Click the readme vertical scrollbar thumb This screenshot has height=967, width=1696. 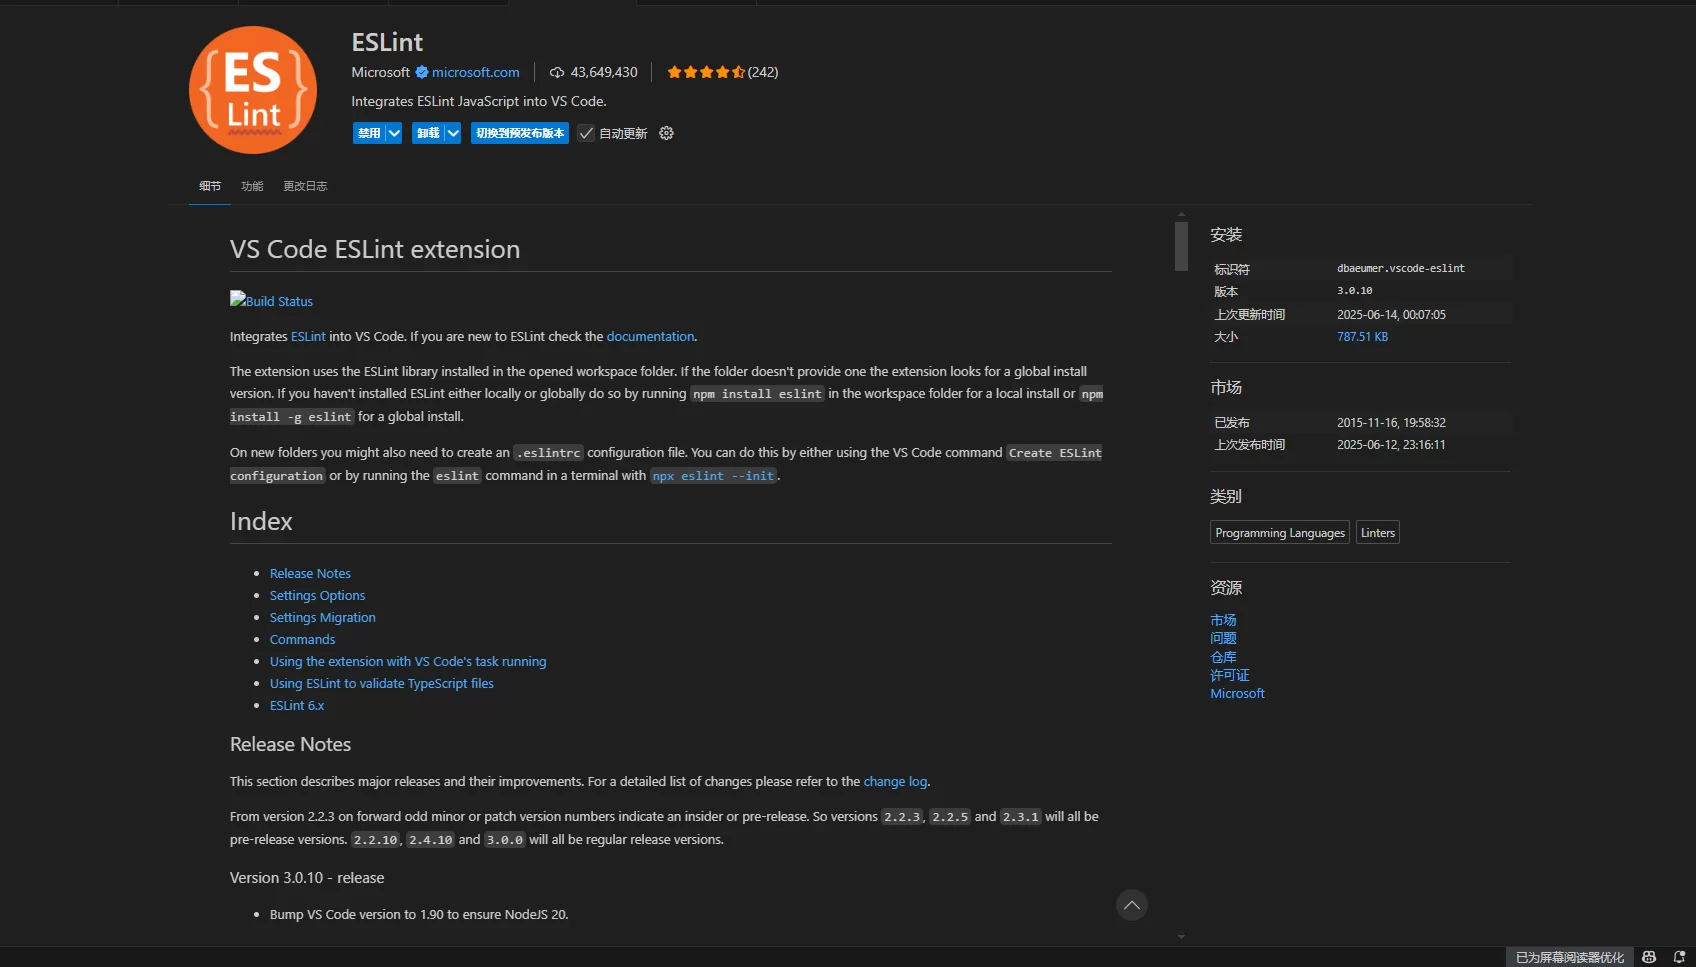pos(1181,246)
